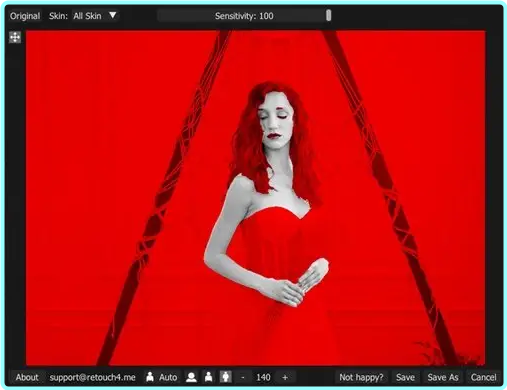The image size is (507, 390).
Task: Toggle the Original preview view
Action: pos(25,16)
